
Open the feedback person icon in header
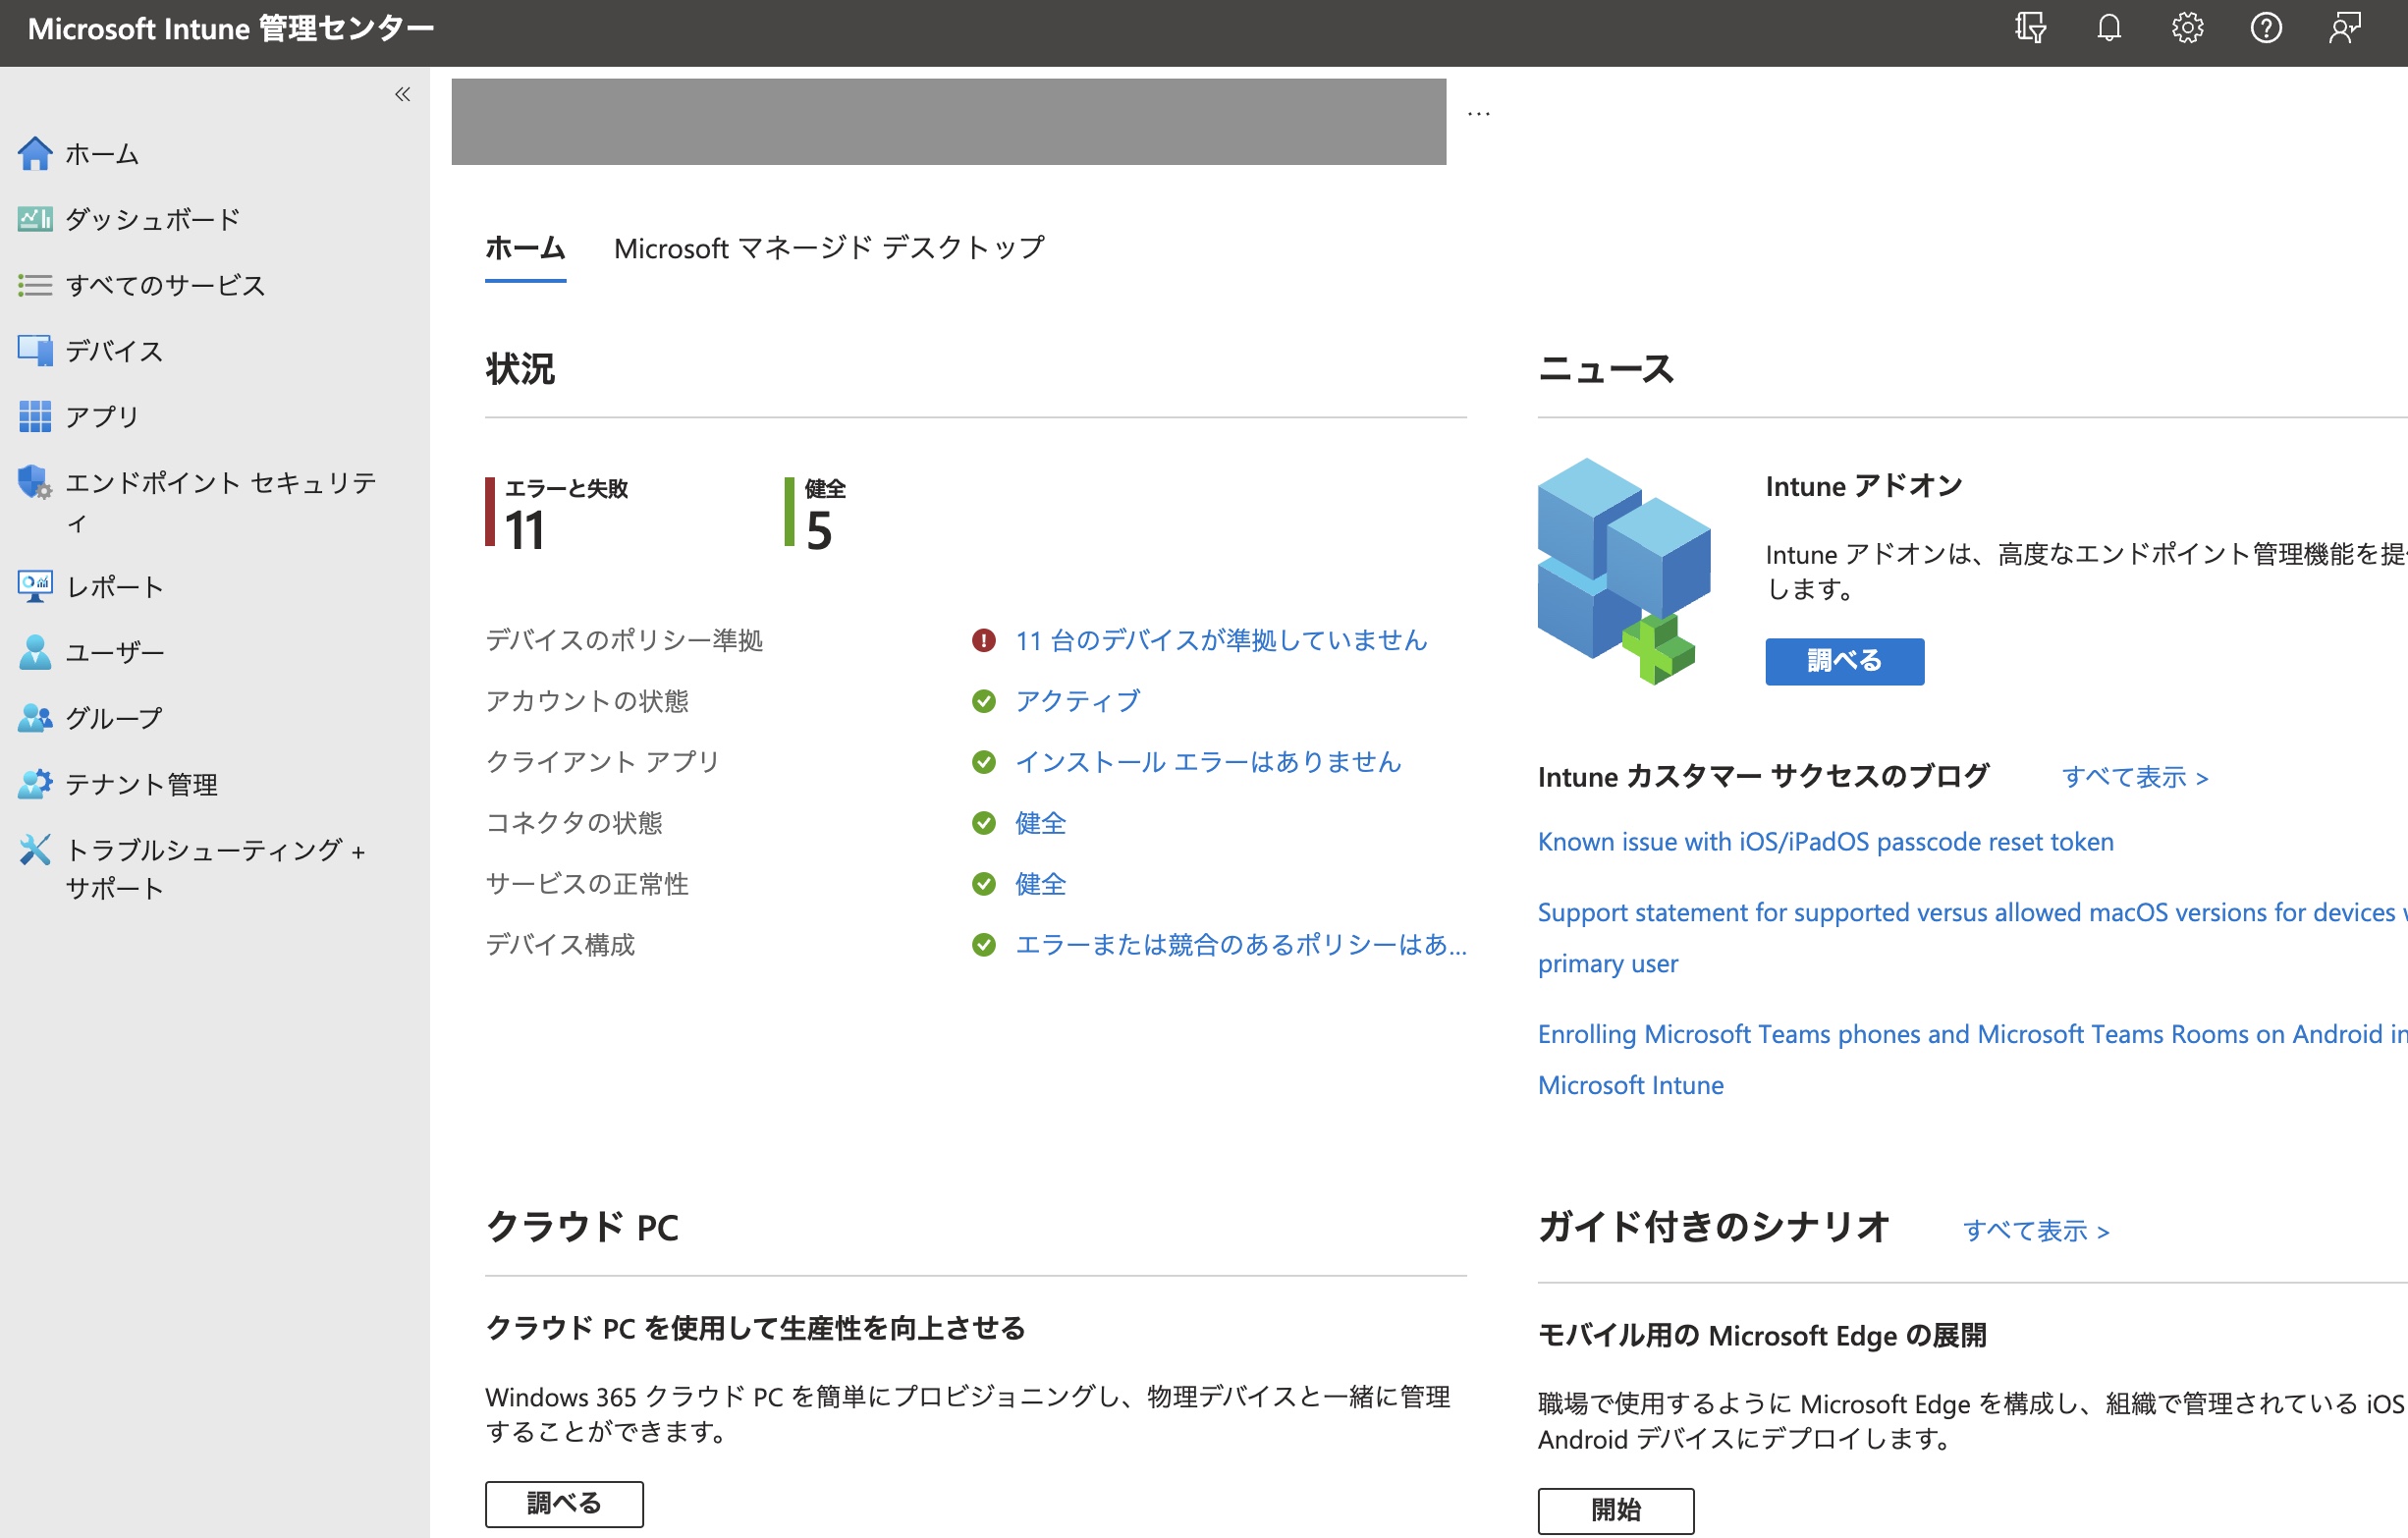tap(2344, 28)
